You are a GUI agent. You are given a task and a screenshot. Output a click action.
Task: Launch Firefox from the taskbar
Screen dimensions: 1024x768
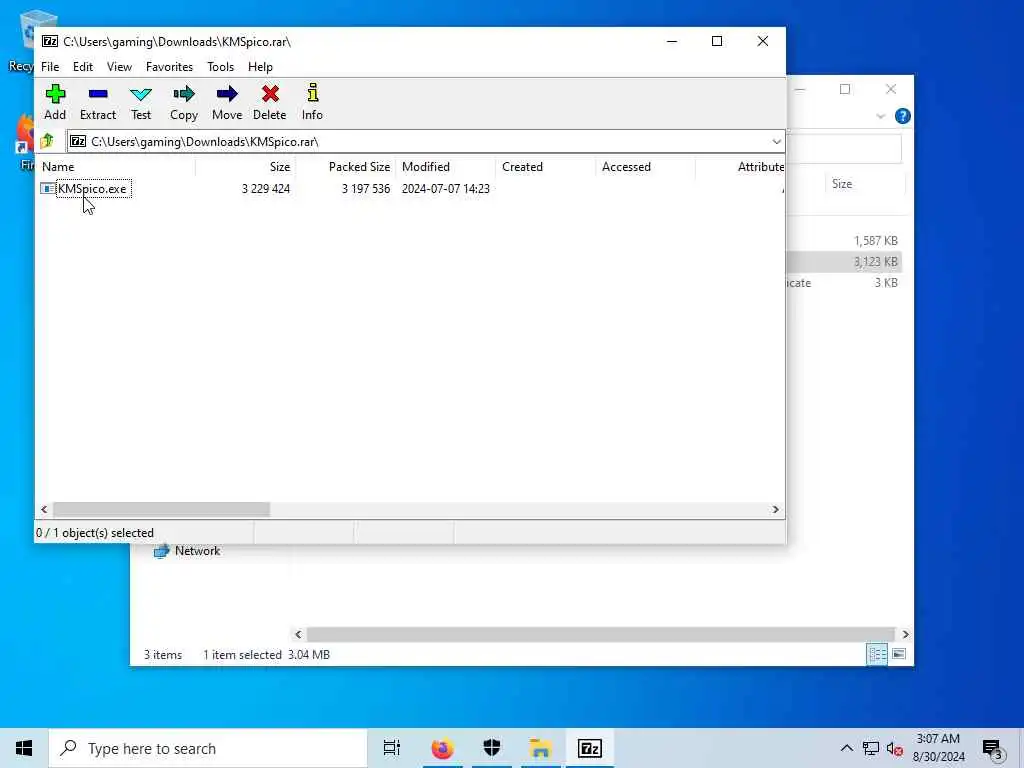tap(442, 748)
